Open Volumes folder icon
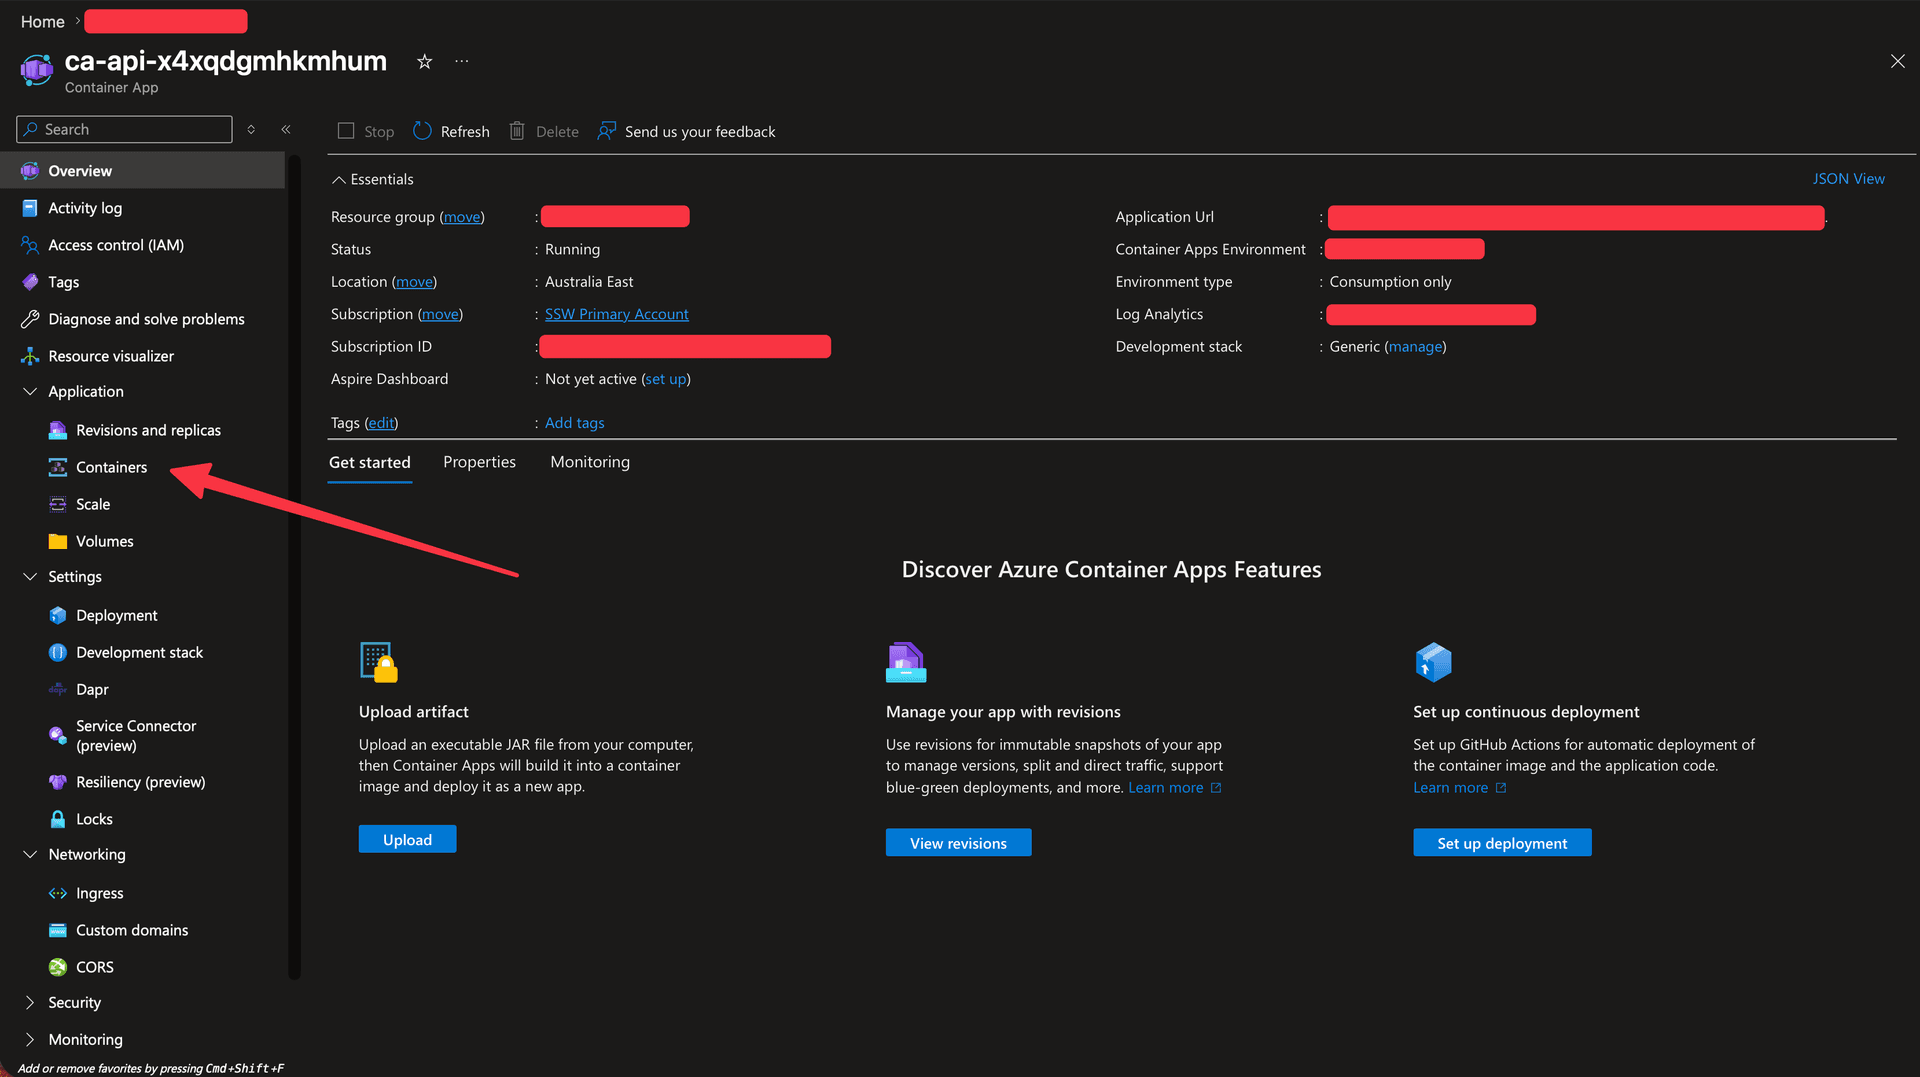This screenshot has height=1077, width=1920. 58,541
